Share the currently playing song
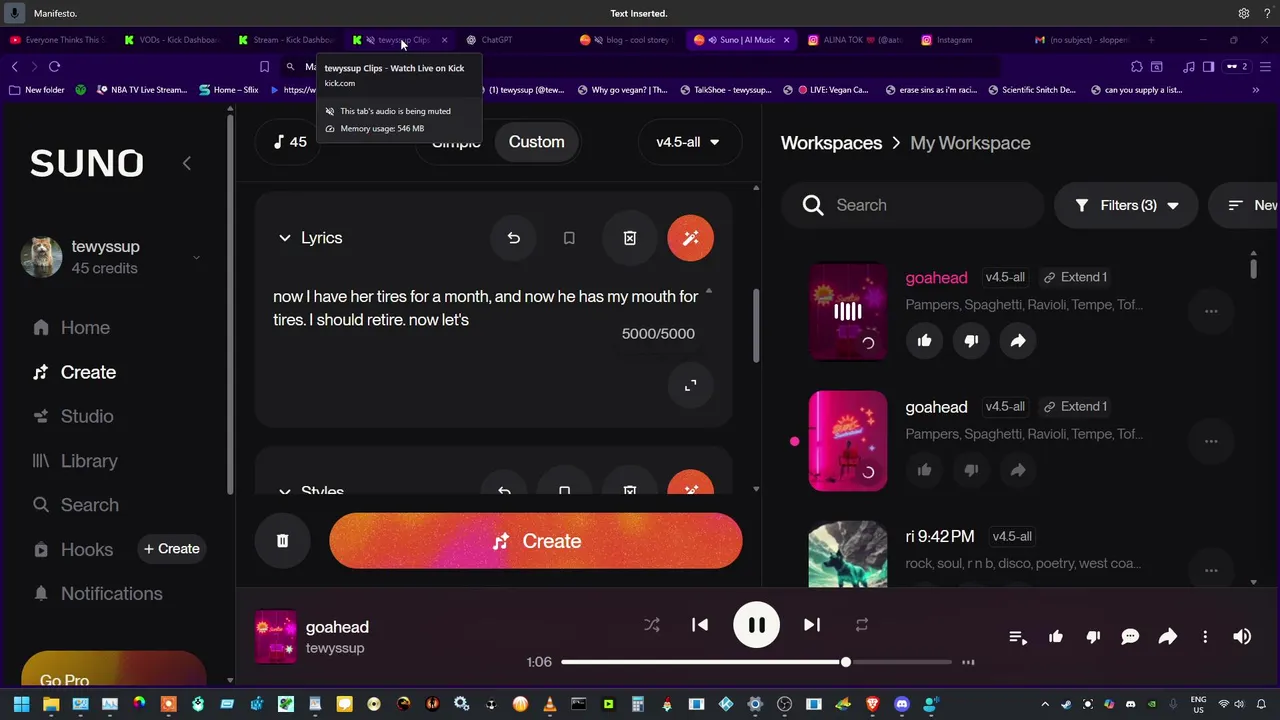1280x720 pixels. tap(1167, 637)
